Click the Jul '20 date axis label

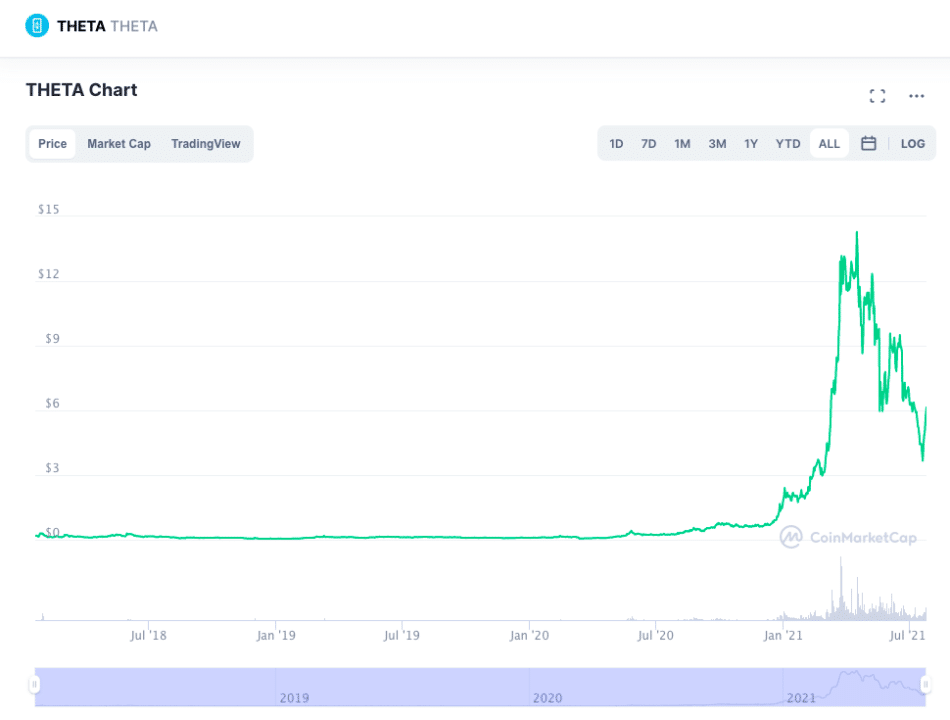pyautogui.click(x=655, y=635)
